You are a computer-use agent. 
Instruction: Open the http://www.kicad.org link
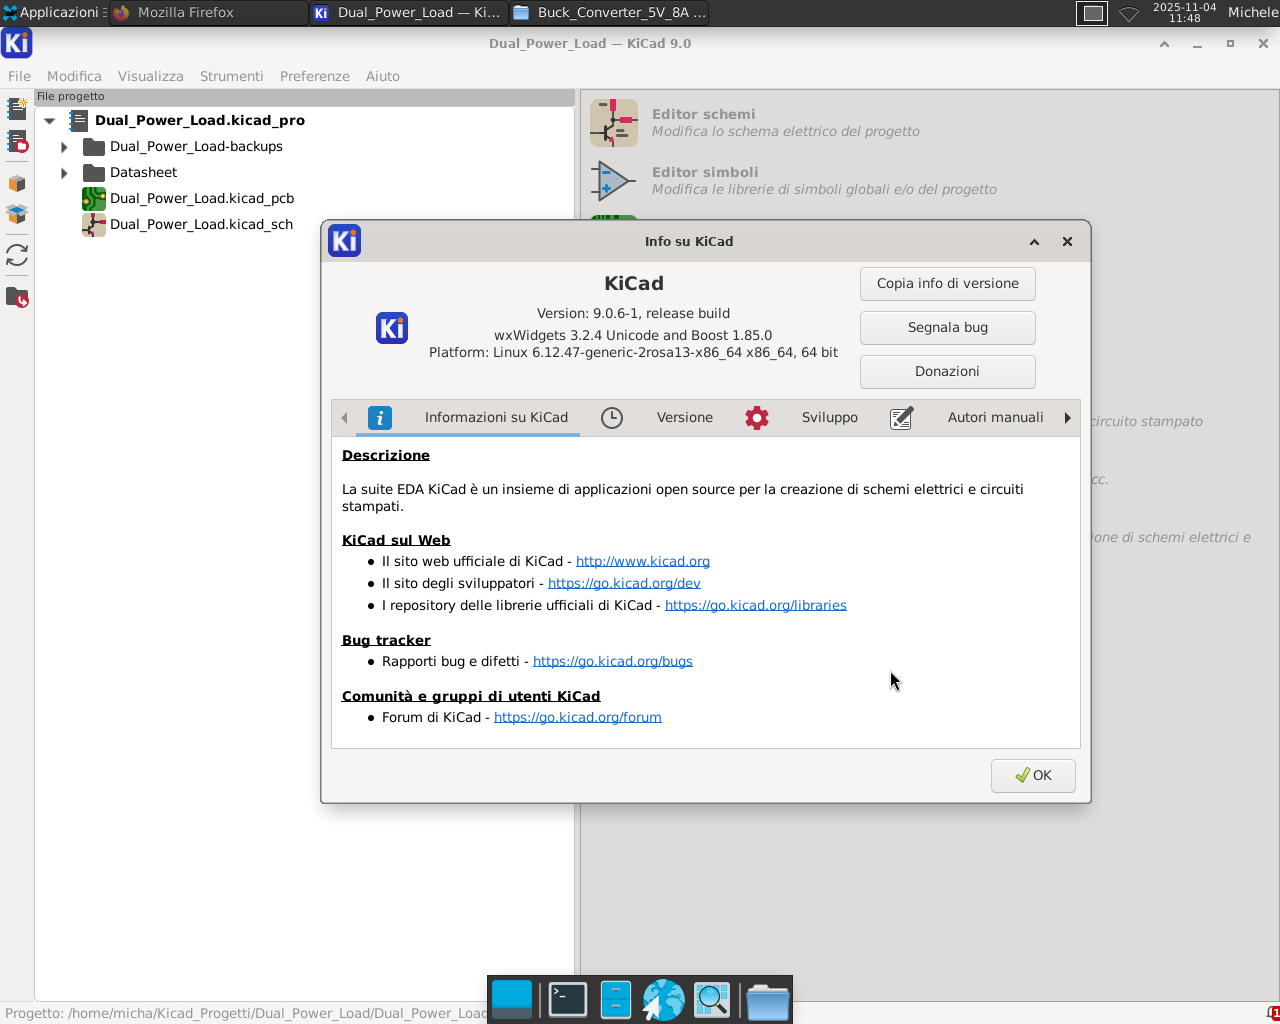click(643, 562)
